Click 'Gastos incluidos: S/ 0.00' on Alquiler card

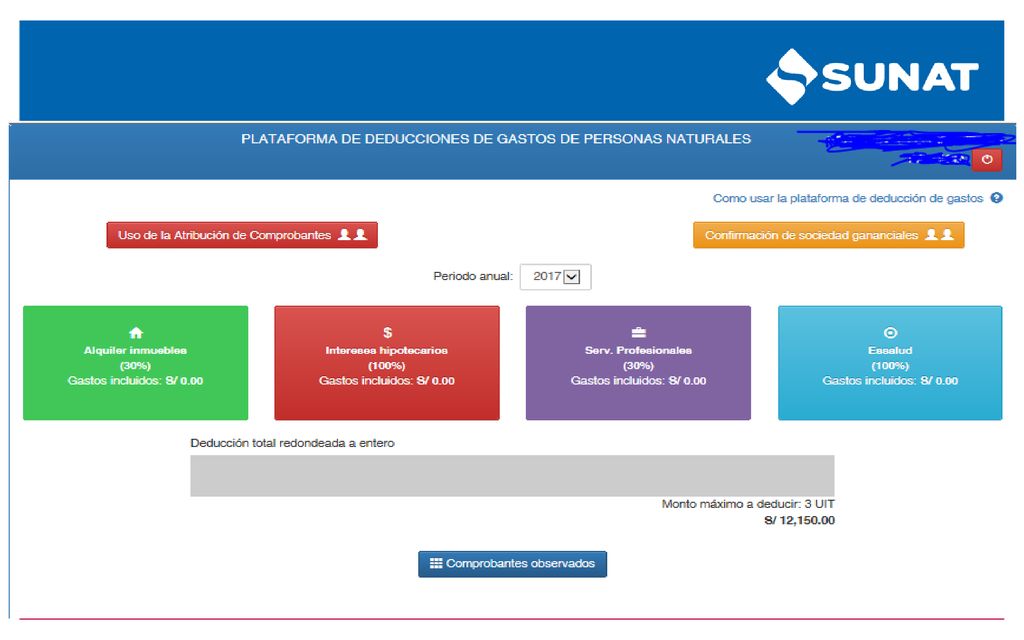coord(135,381)
